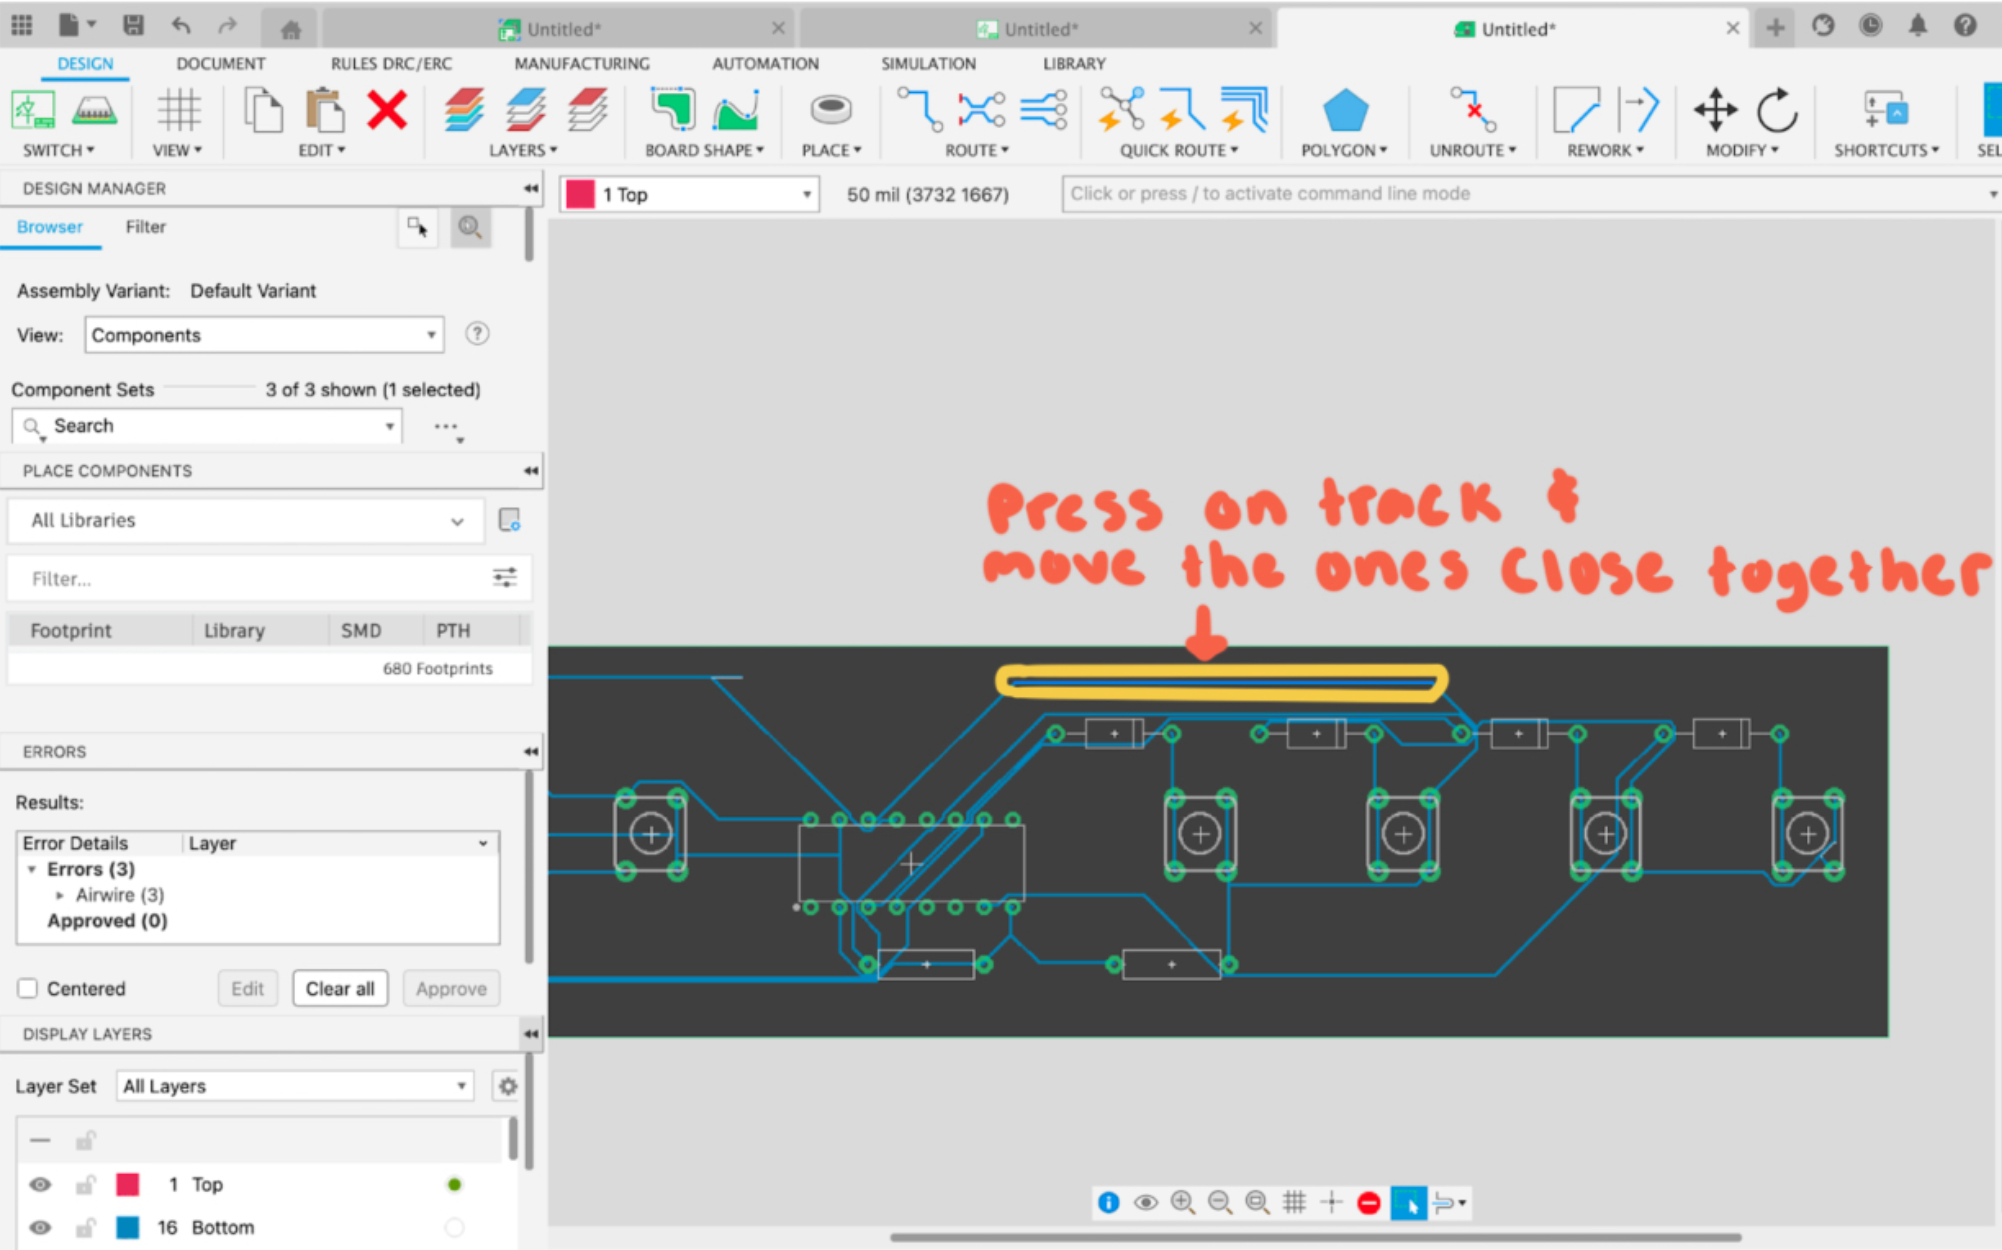Open the RULES DRC/ERC tab
Image resolution: width=2002 pixels, height=1250 pixels.
point(391,63)
